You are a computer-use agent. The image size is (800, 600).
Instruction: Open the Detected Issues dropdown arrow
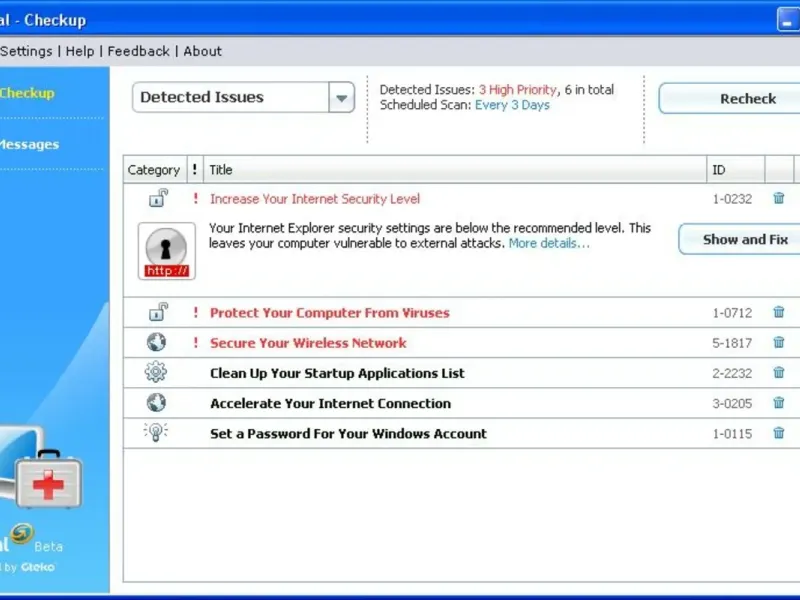pyautogui.click(x=341, y=97)
